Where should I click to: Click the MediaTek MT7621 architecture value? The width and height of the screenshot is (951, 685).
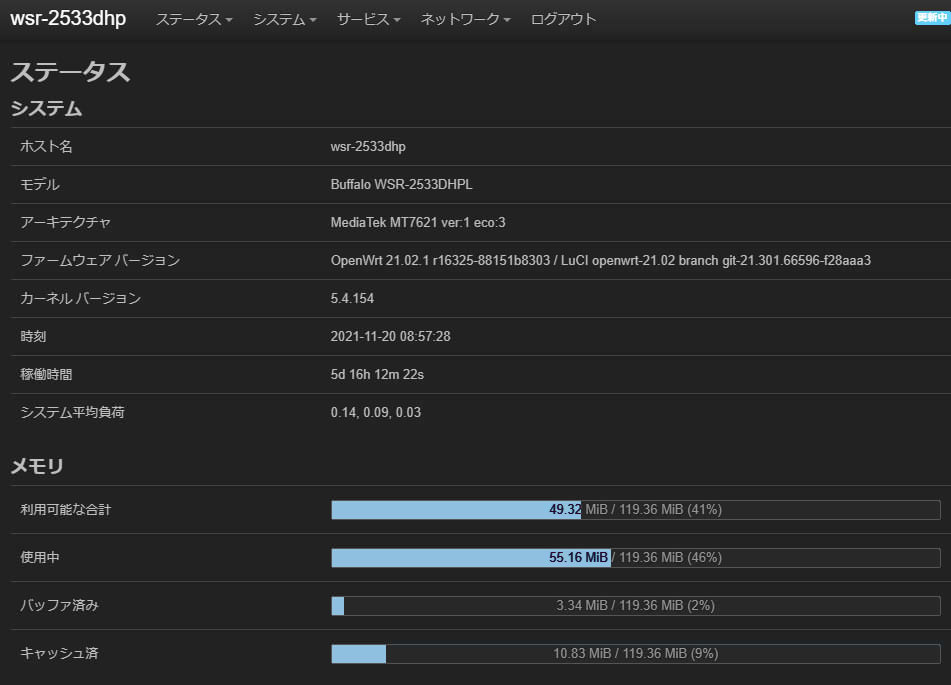[x=424, y=223]
